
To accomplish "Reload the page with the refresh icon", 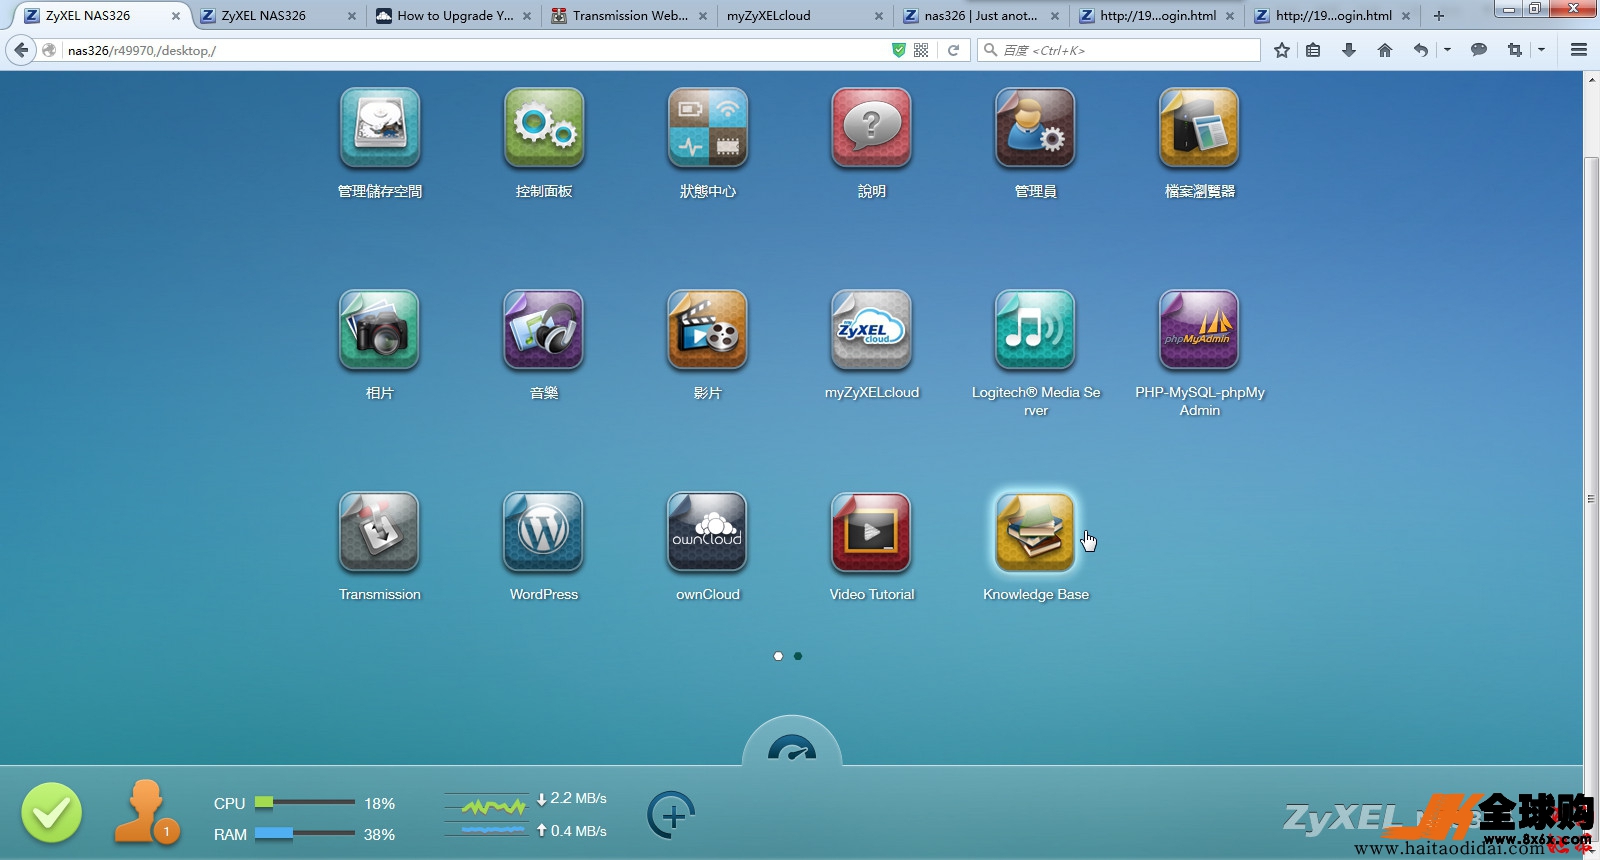I will [954, 50].
